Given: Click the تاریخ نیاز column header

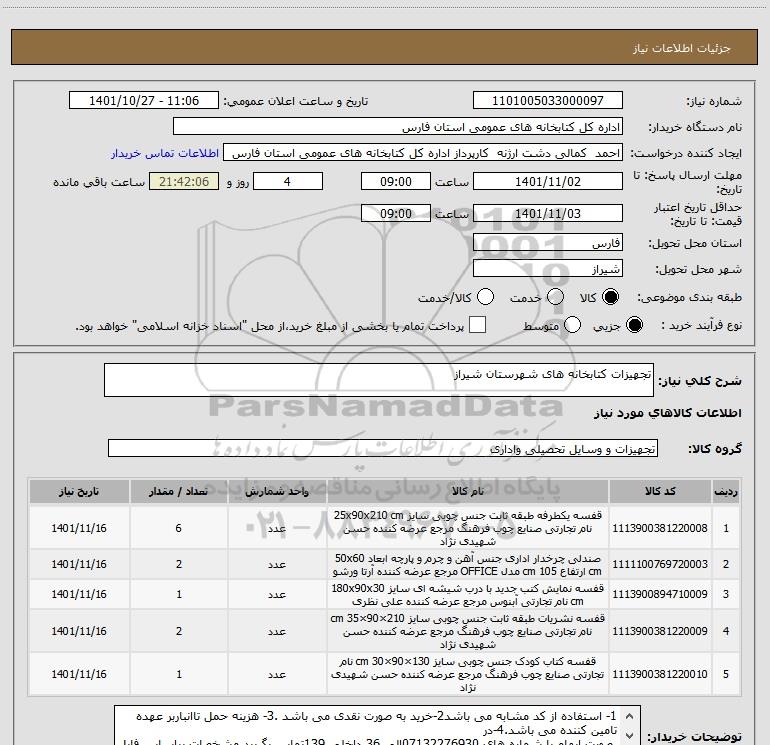Looking at the screenshot, I should [x=79, y=492].
